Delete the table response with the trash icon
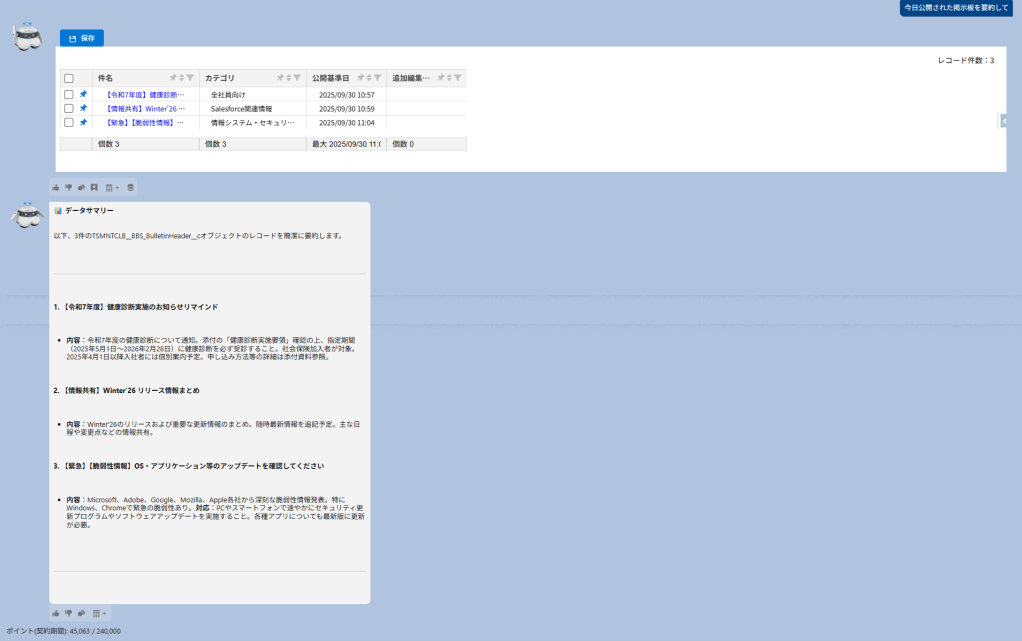 coord(130,187)
